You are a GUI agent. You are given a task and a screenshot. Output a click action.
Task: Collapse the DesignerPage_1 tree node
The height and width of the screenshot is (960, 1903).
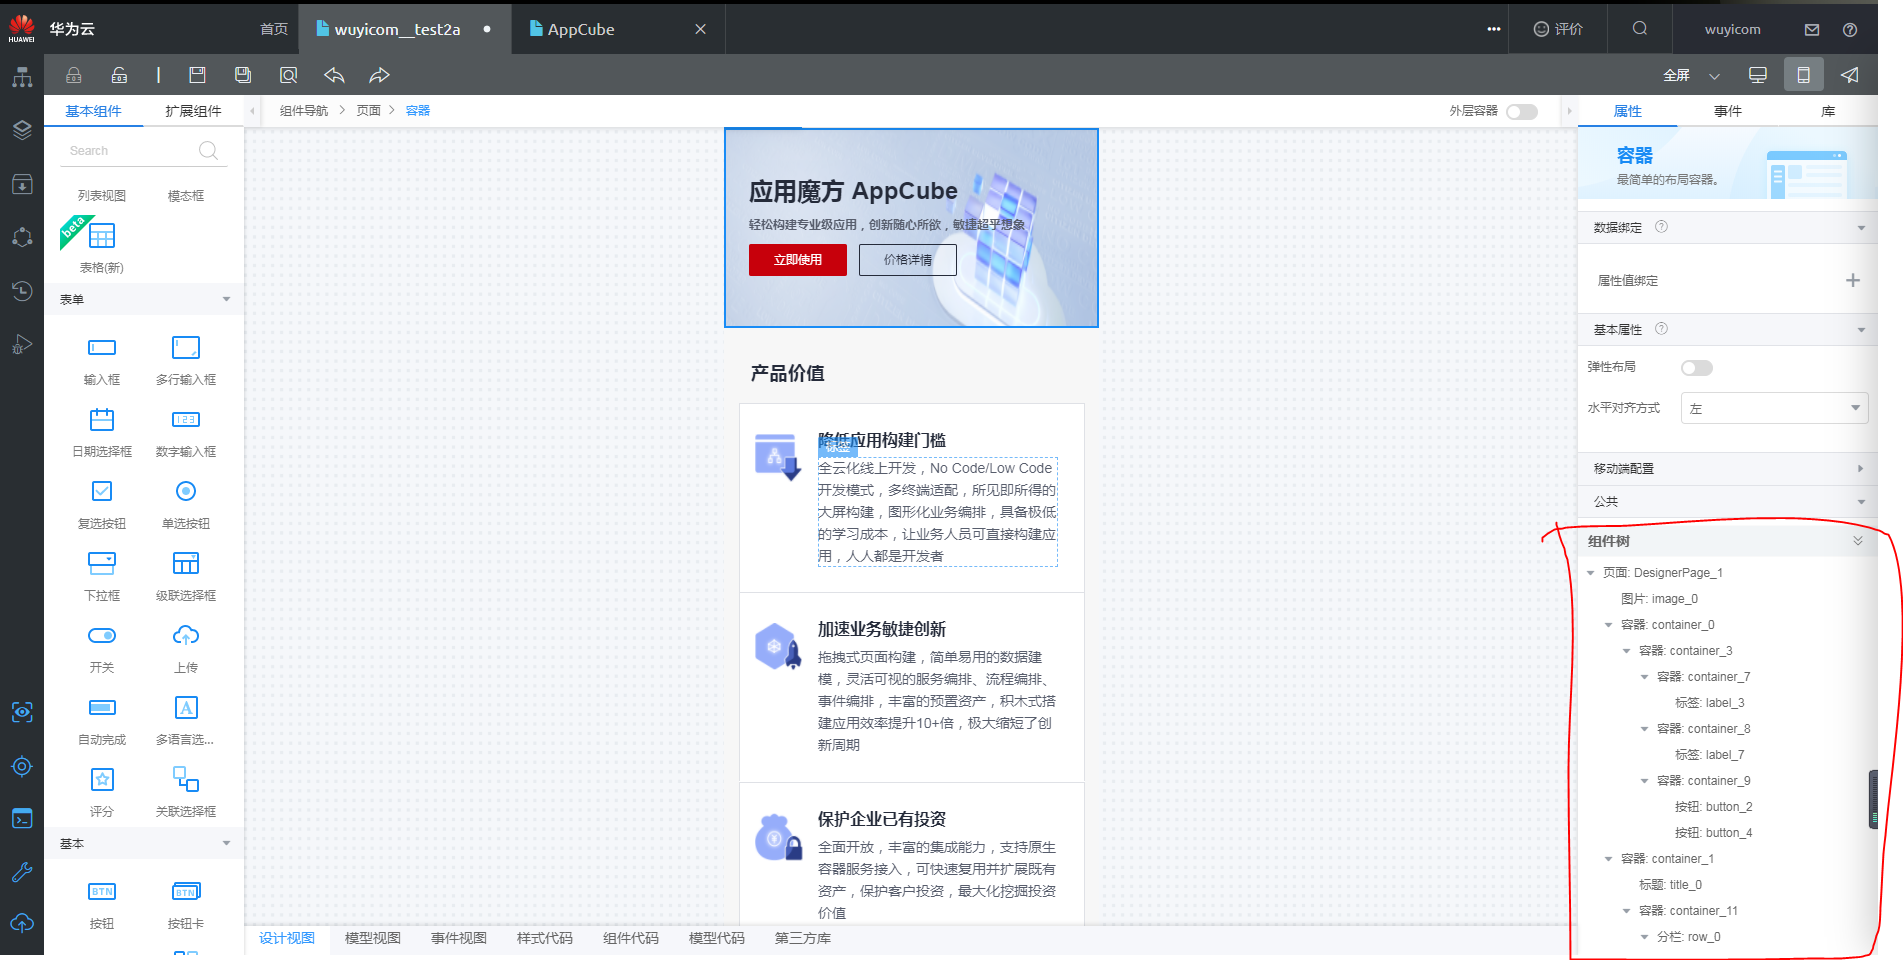1591,573
